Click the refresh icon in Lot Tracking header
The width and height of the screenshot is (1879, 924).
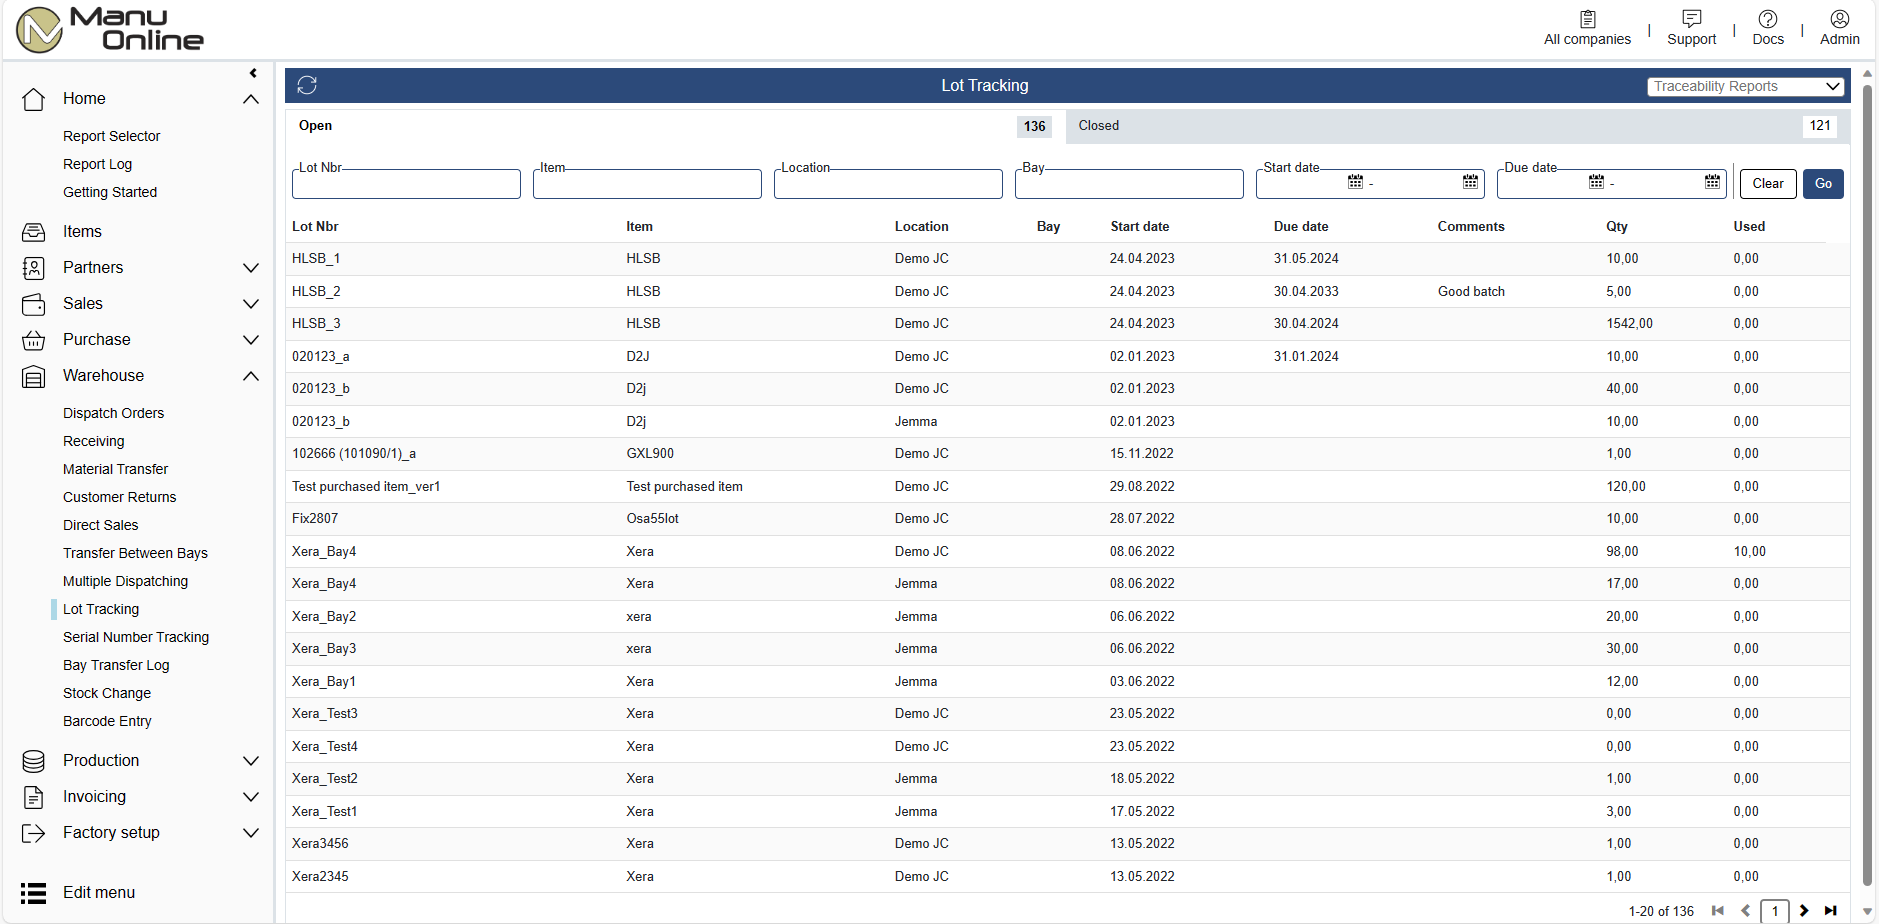tap(307, 86)
